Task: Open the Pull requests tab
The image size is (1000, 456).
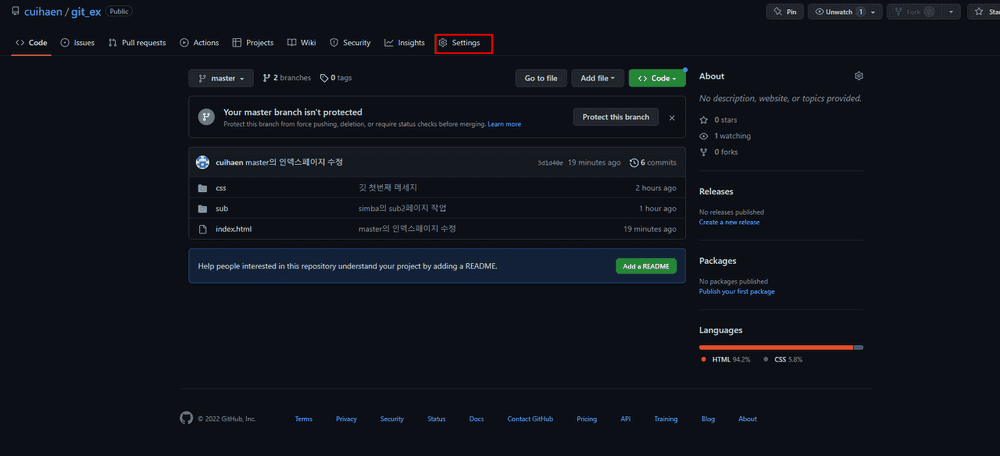Action: [x=137, y=43]
